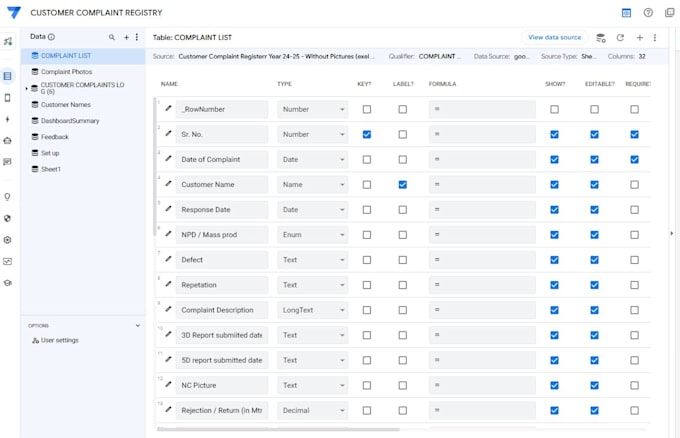Screen dimensions: 680x438
Task: Open the Manage monitor icon in sidebar
Action: point(7,261)
